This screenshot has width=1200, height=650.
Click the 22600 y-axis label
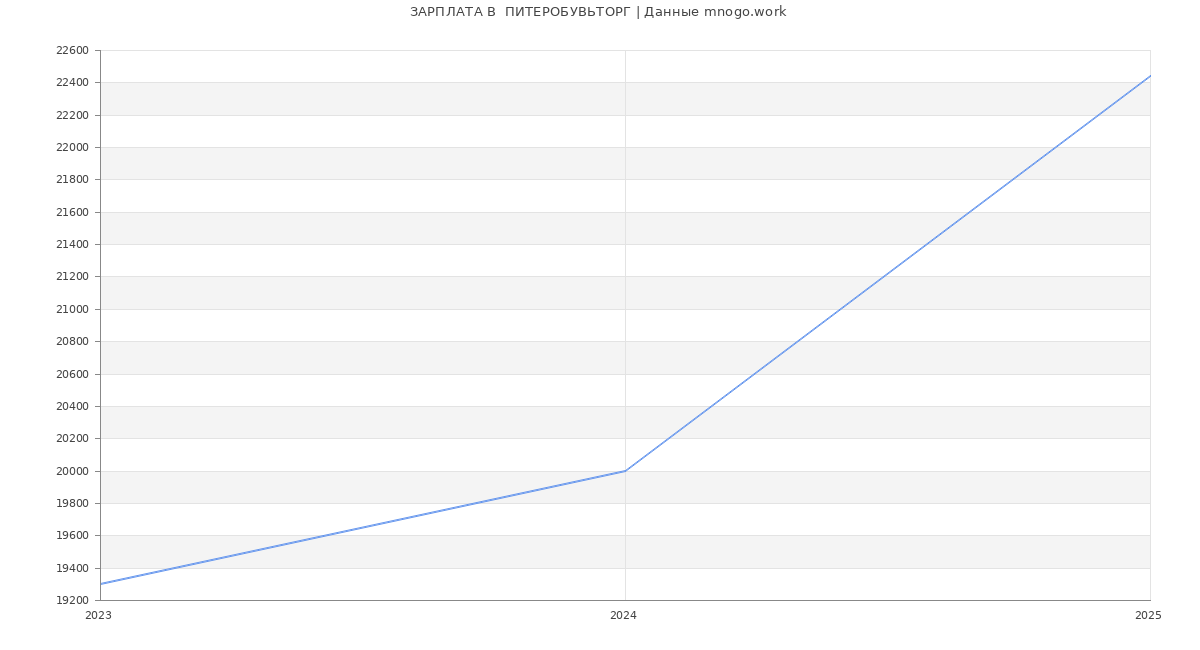(74, 51)
